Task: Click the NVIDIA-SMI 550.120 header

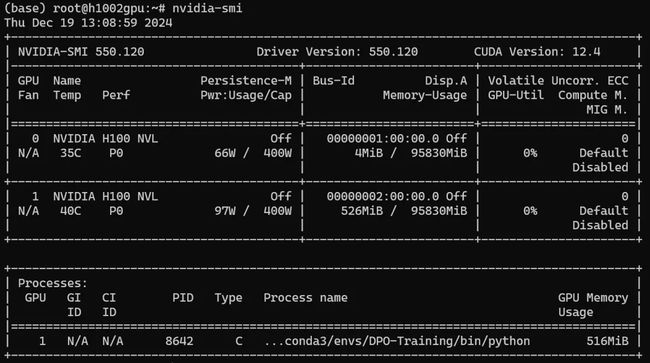Action: coord(81,52)
